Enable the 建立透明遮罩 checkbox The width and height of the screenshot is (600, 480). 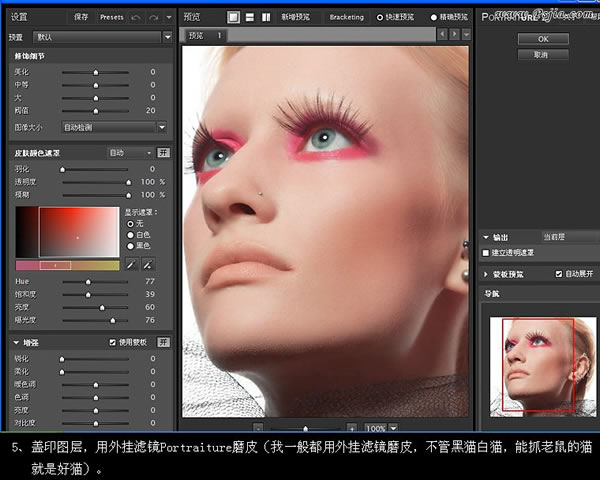[486, 253]
